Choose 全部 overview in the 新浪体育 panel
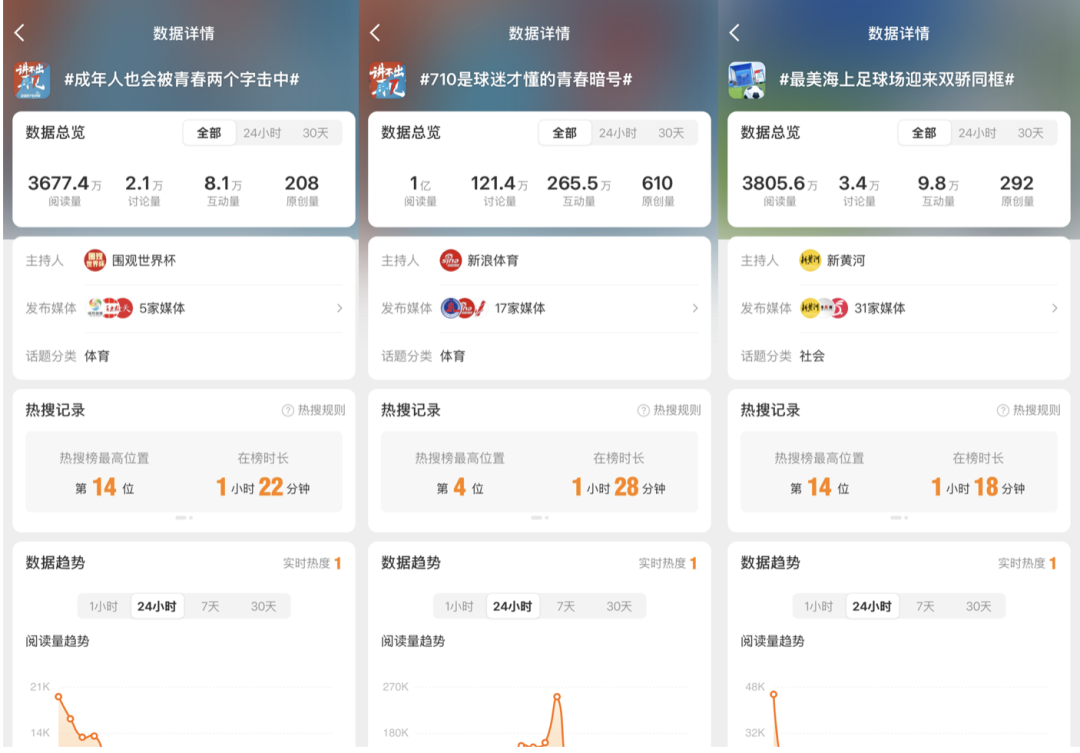This screenshot has height=753, width=1080. (565, 133)
